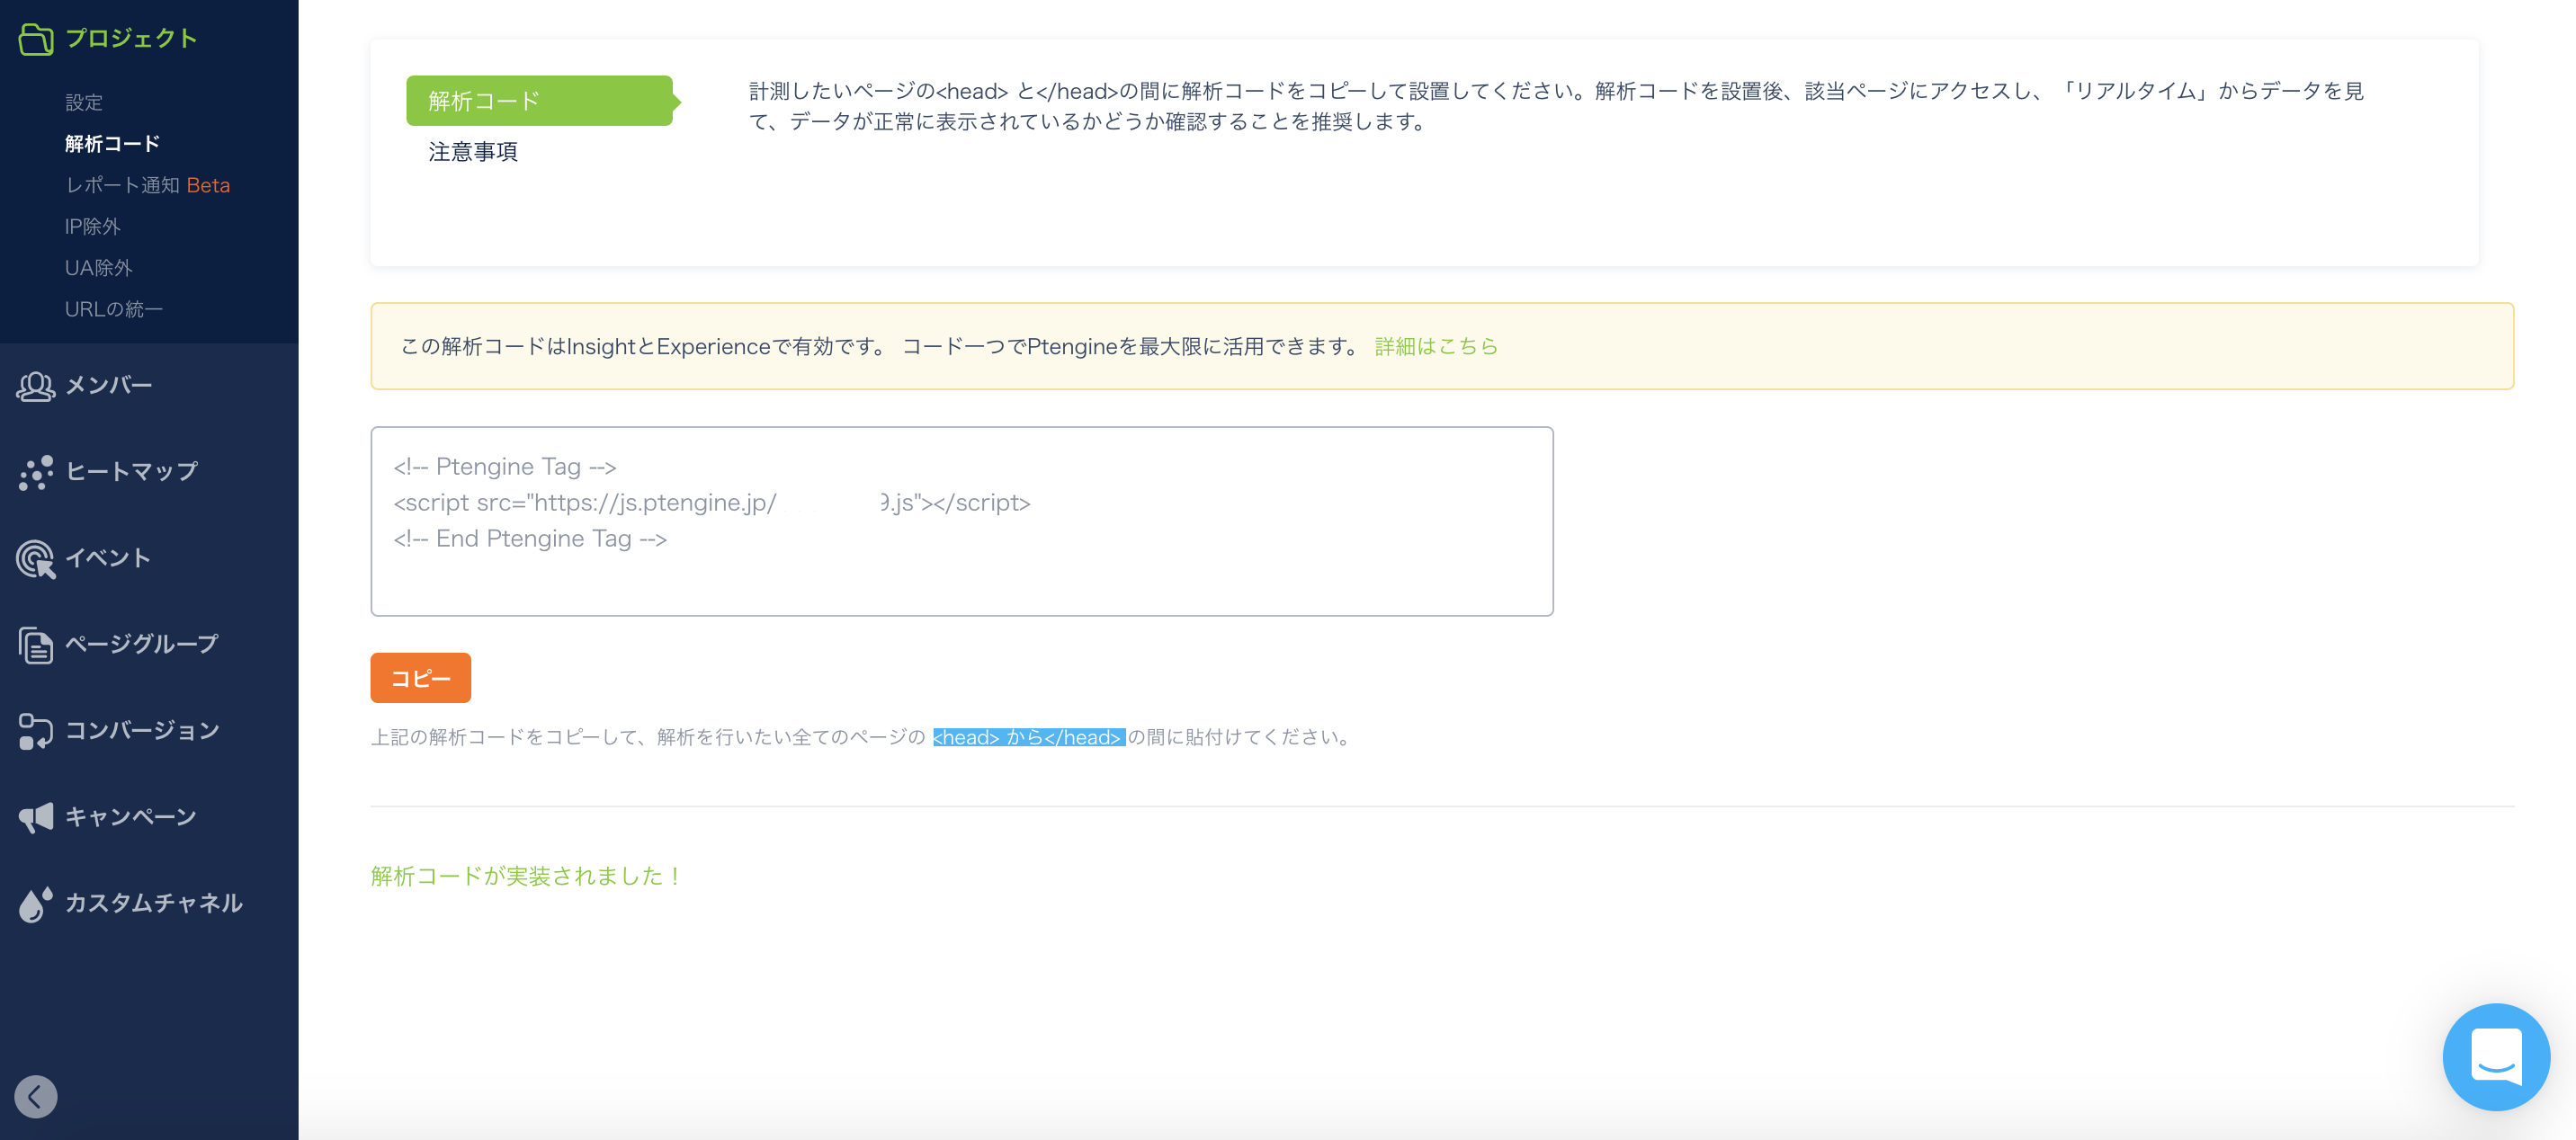Click the ヒートマップ dots icon
The height and width of the screenshot is (1140, 2576).
coord(36,472)
